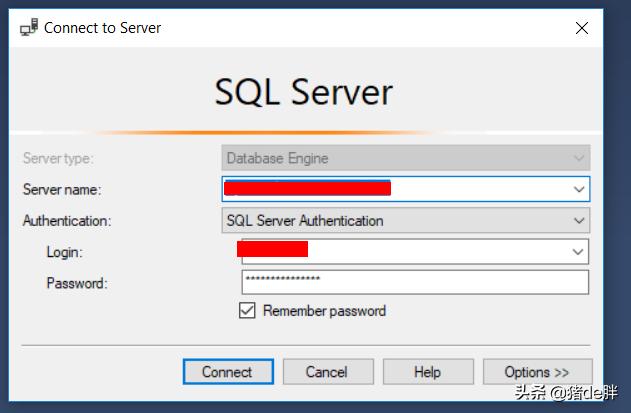The height and width of the screenshot is (413, 631).
Task: Click the Login: label
Action: pos(64,252)
